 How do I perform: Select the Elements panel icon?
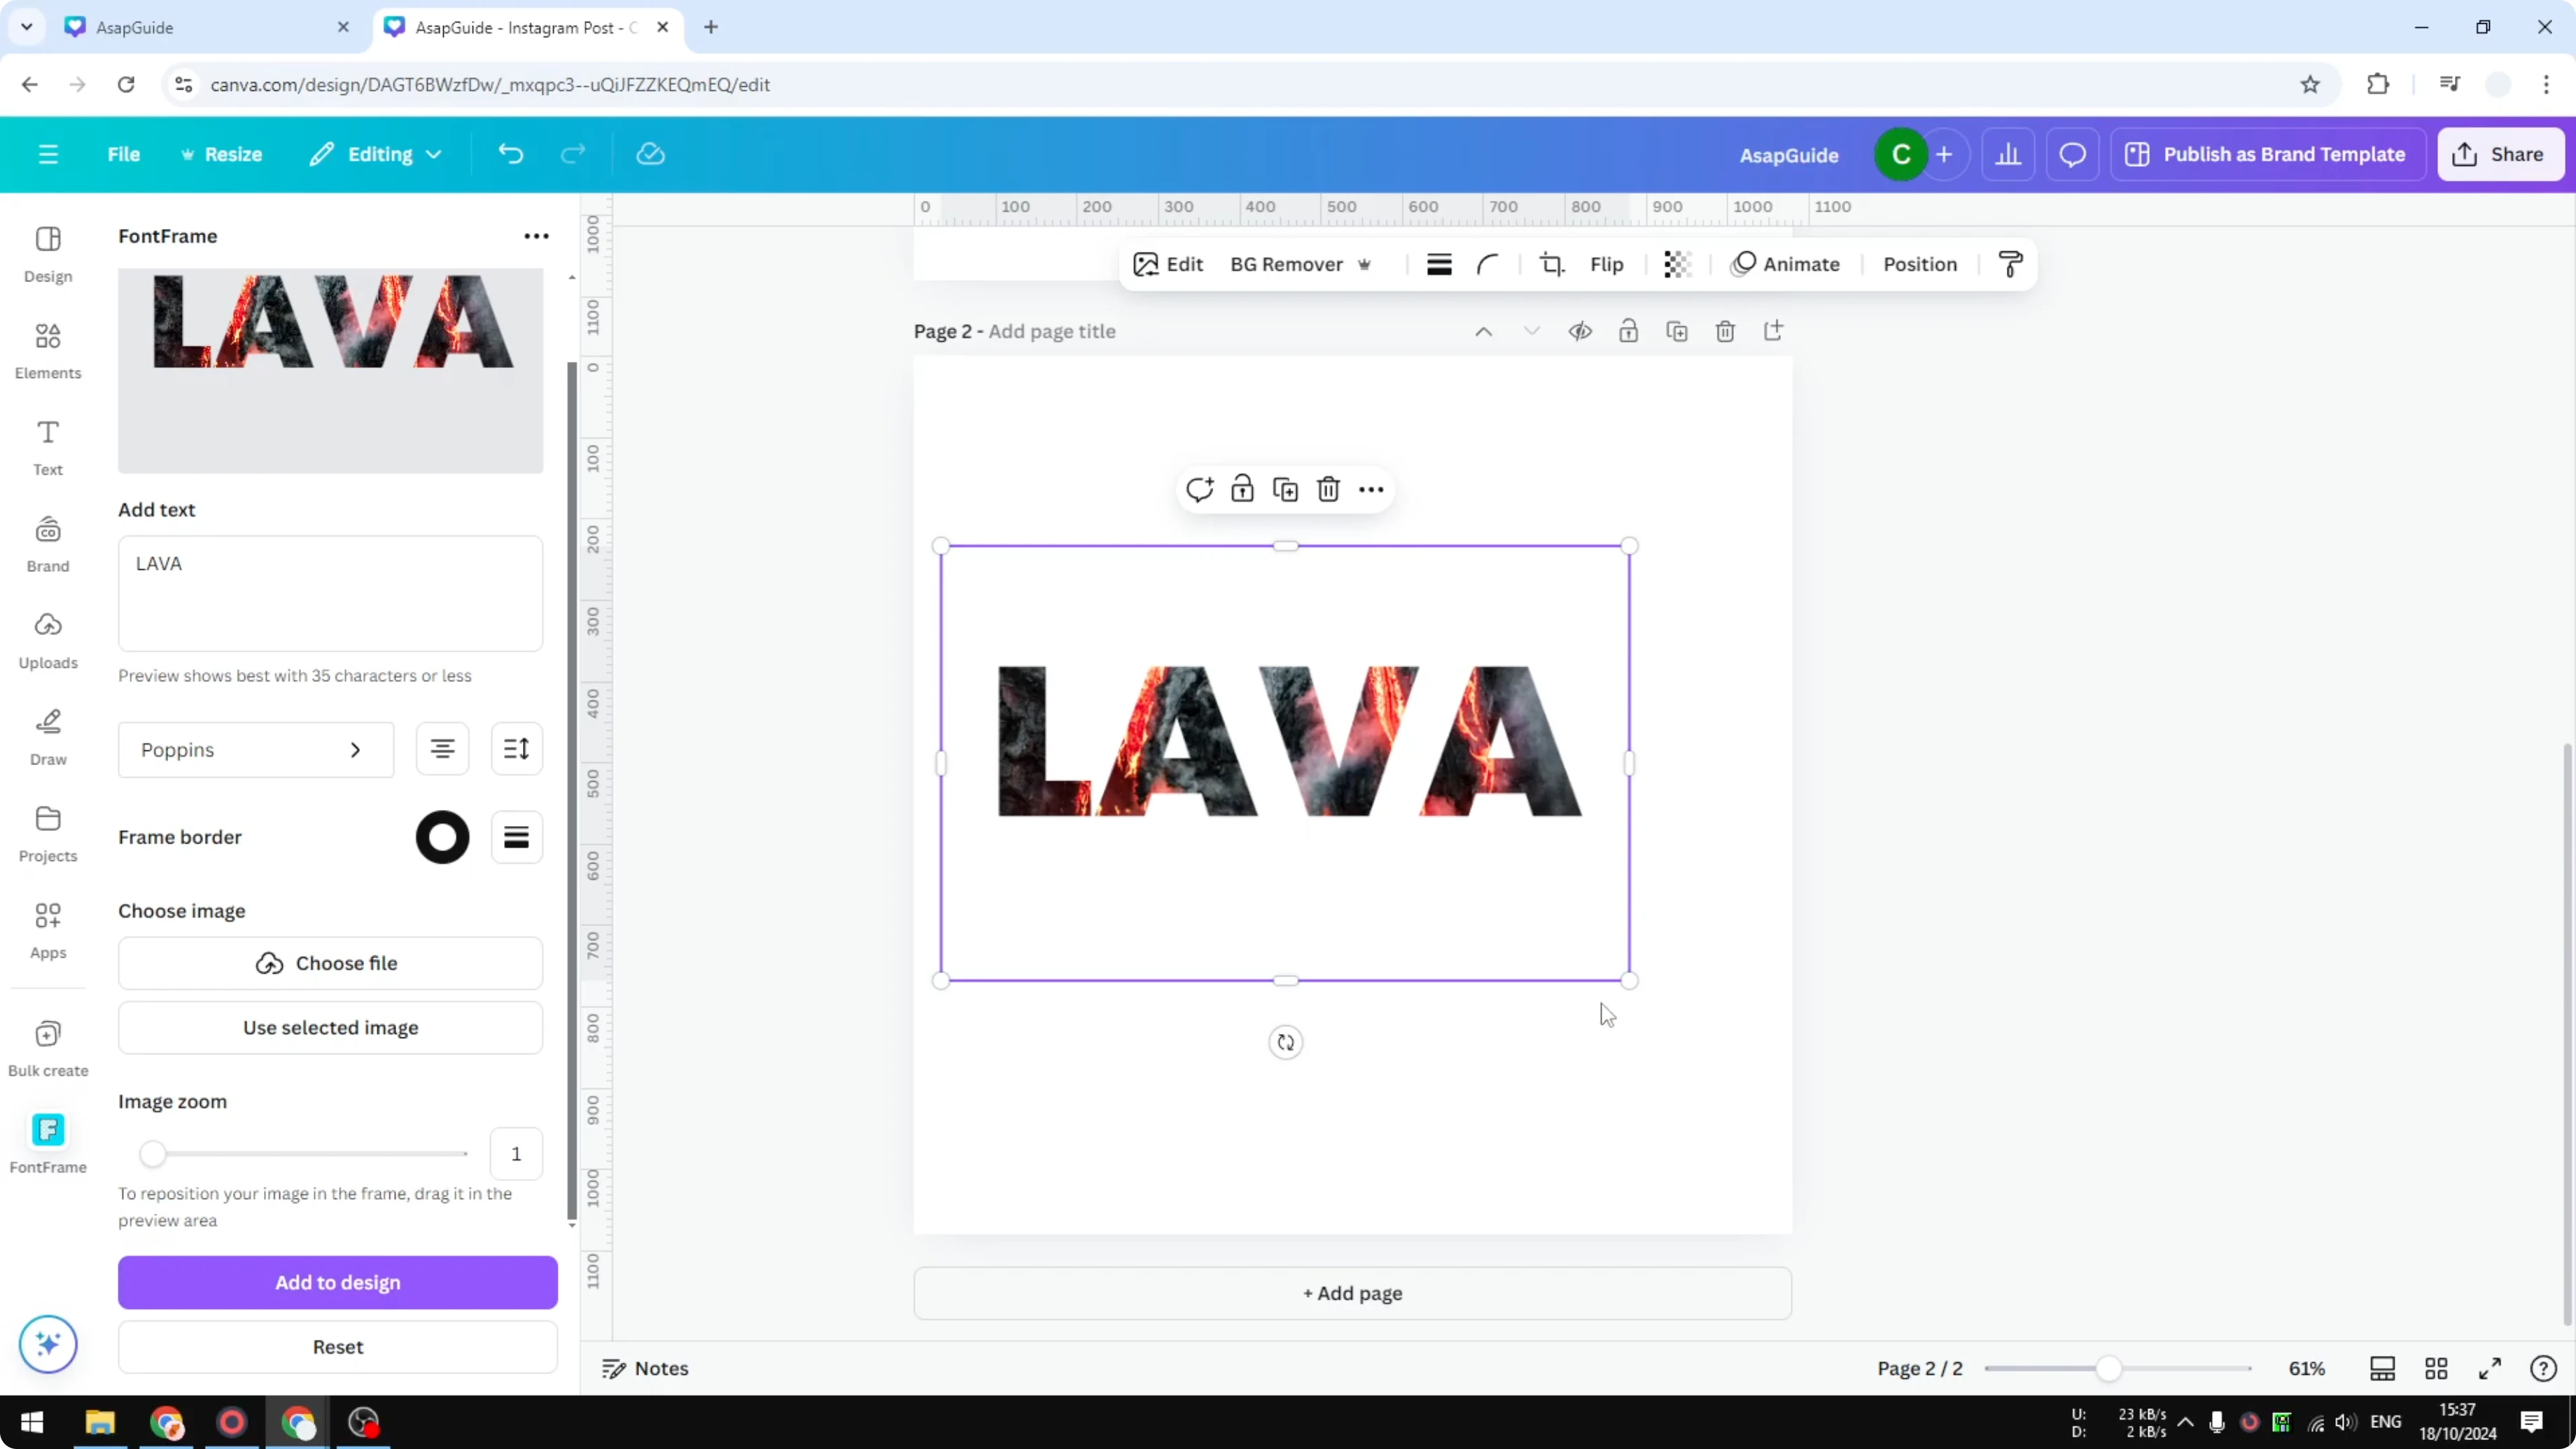pyautogui.click(x=47, y=349)
